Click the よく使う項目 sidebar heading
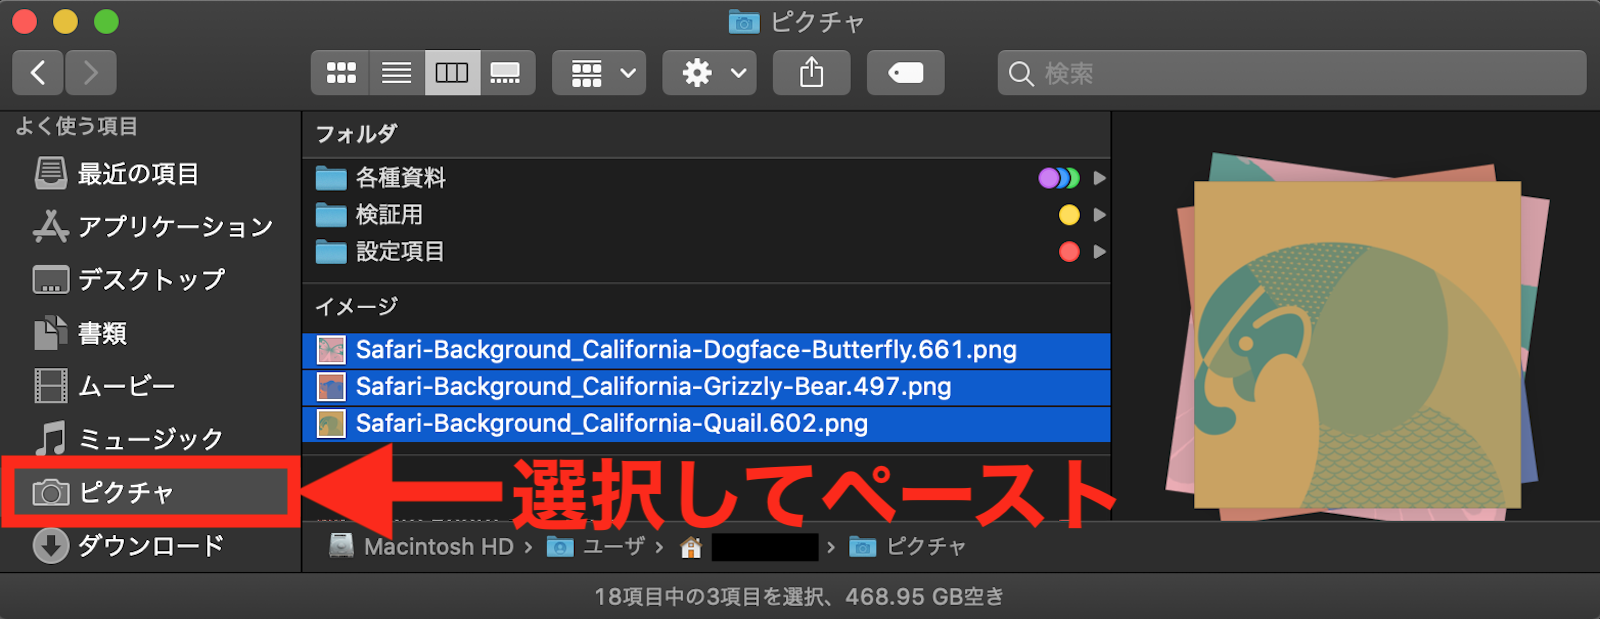This screenshot has height=619, width=1600. pyautogui.click(x=76, y=126)
